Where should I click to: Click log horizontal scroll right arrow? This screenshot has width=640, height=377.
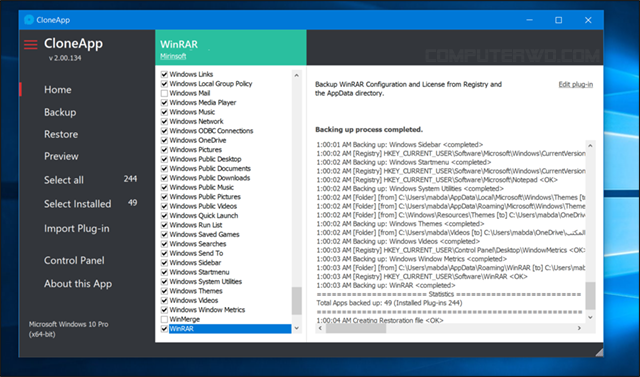580,328
